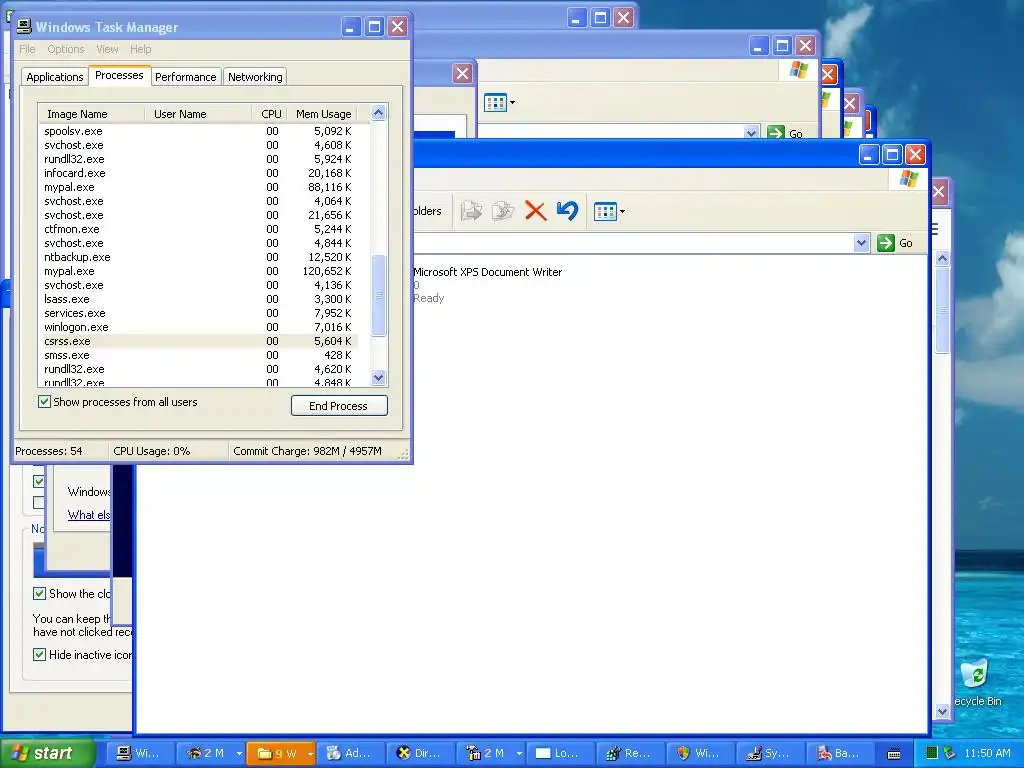Viewport: 1024px width, 768px height.
Task: Click the What els... link in the dialog
Action: coord(89,515)
